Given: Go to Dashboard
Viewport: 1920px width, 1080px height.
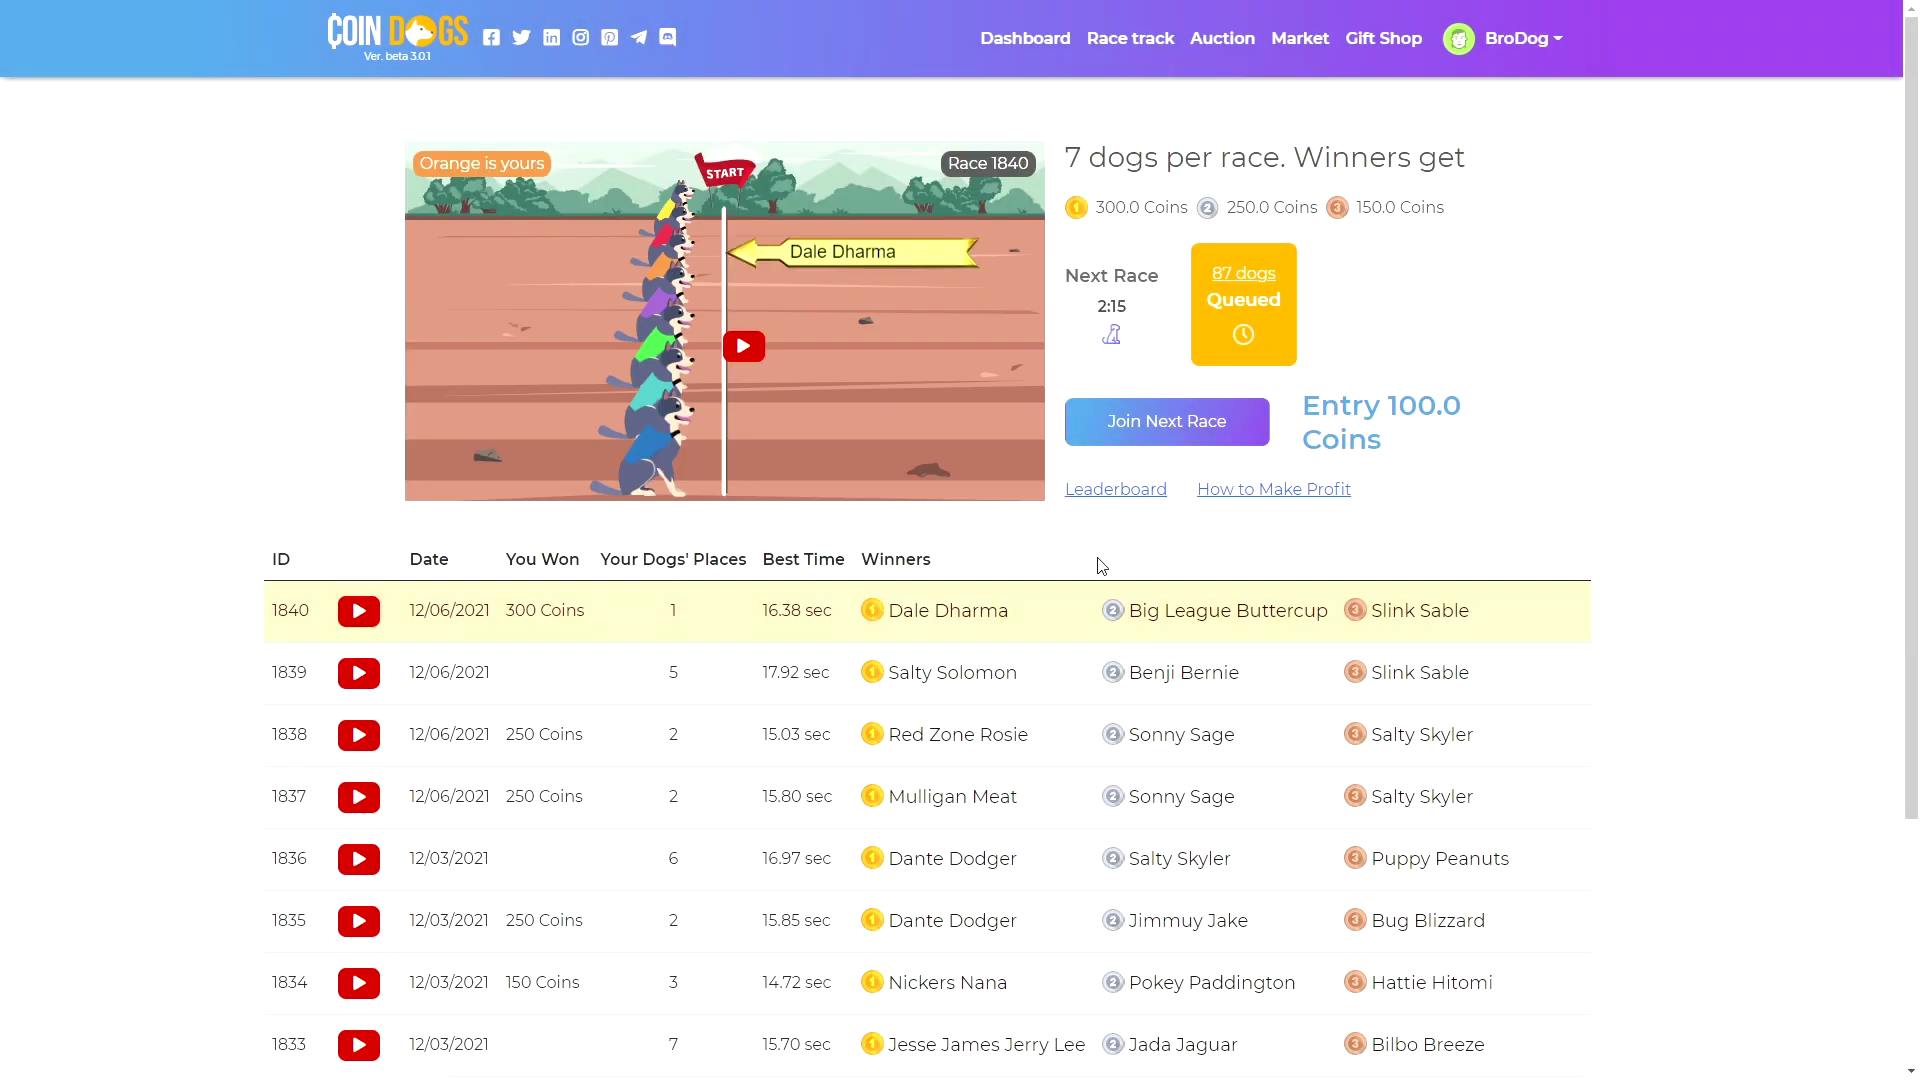Looking at the screenshot, I should pos(1025,39).
